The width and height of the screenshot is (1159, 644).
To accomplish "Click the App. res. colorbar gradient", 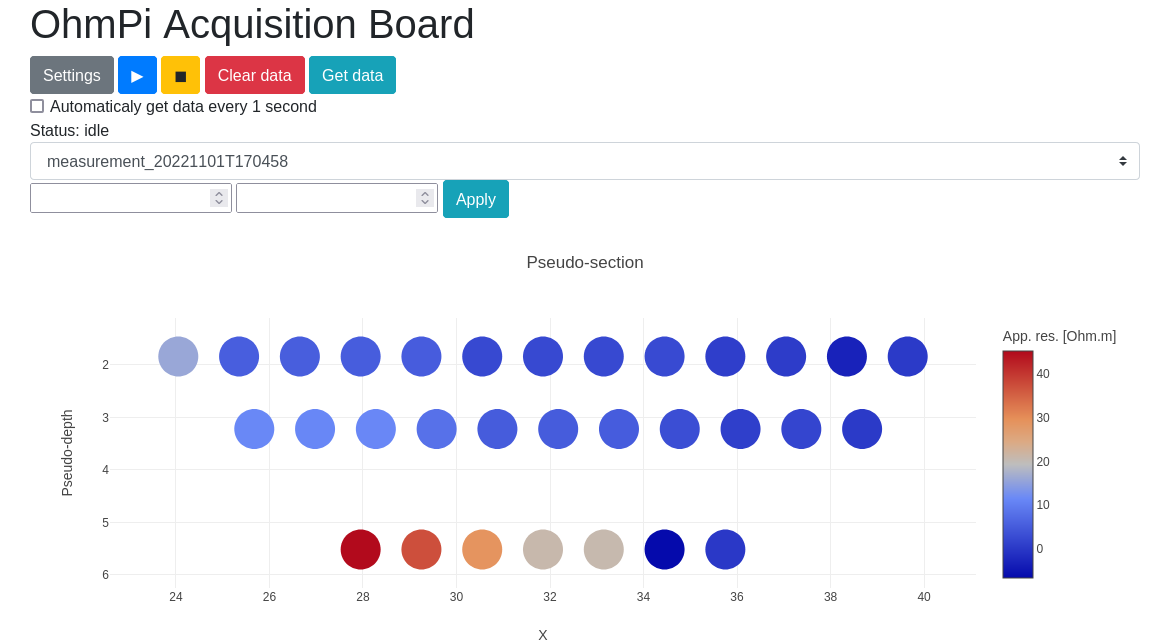I will [x=1017, y=464].
